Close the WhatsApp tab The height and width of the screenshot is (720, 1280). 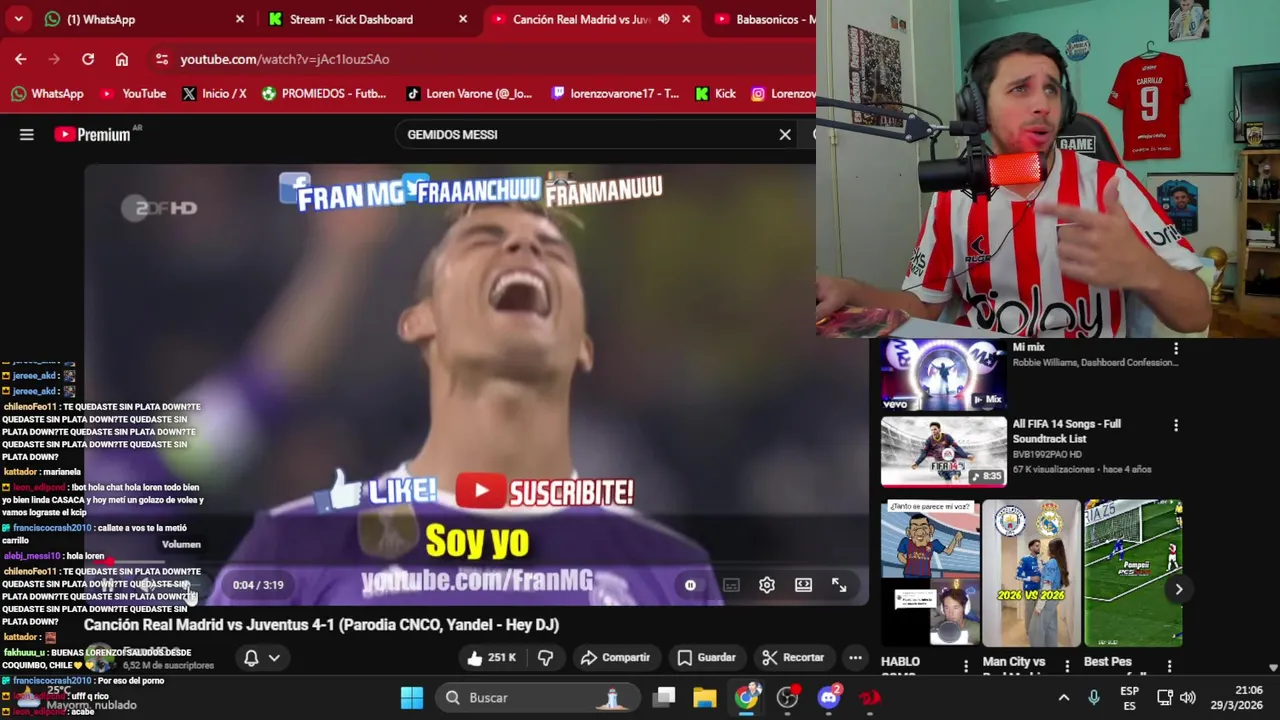click(x=240, y=19)
